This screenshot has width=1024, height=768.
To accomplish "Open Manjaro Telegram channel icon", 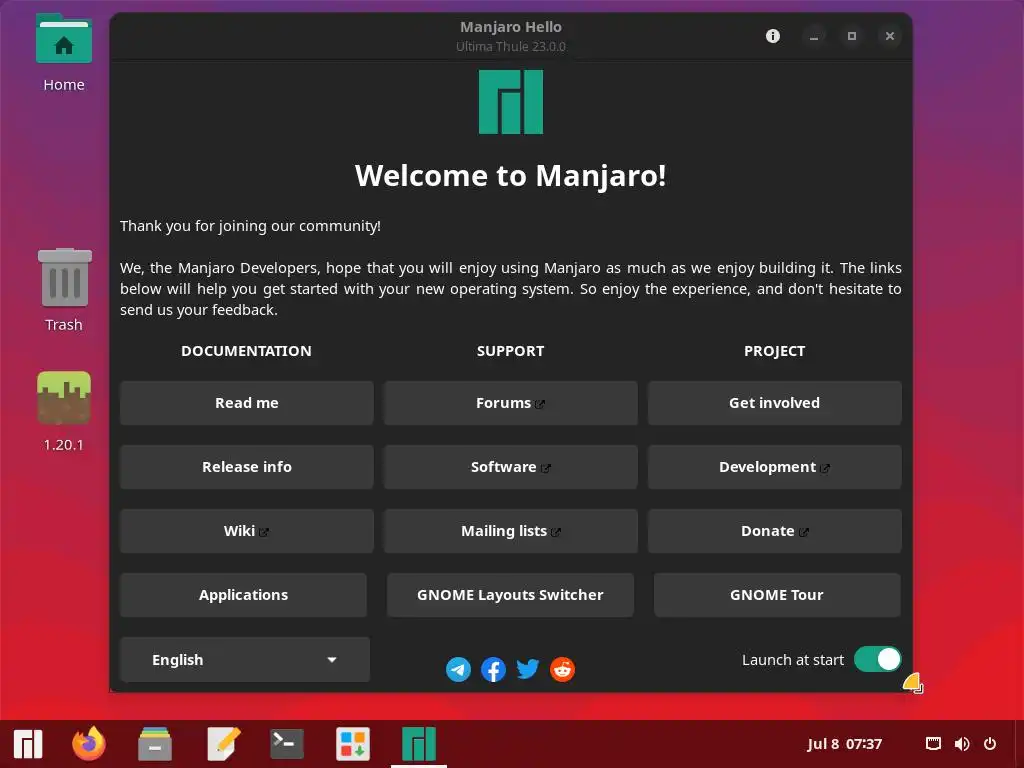I will pyautogui.click(x=458, y=669).
